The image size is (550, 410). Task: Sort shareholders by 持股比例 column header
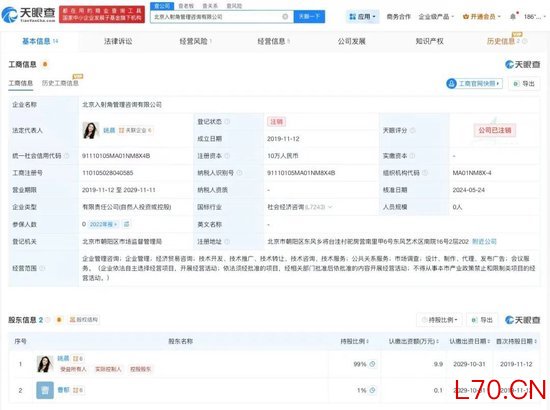click(354, 341)
